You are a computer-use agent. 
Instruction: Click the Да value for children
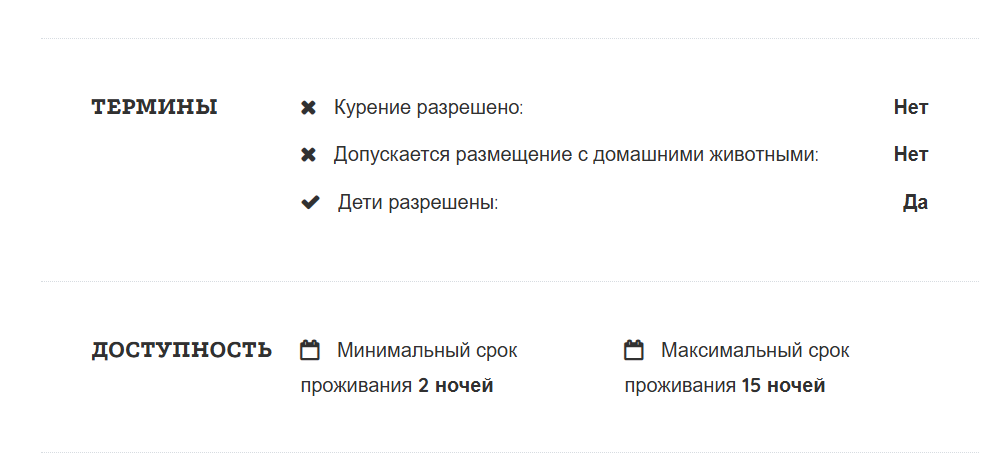pos(915,203)
